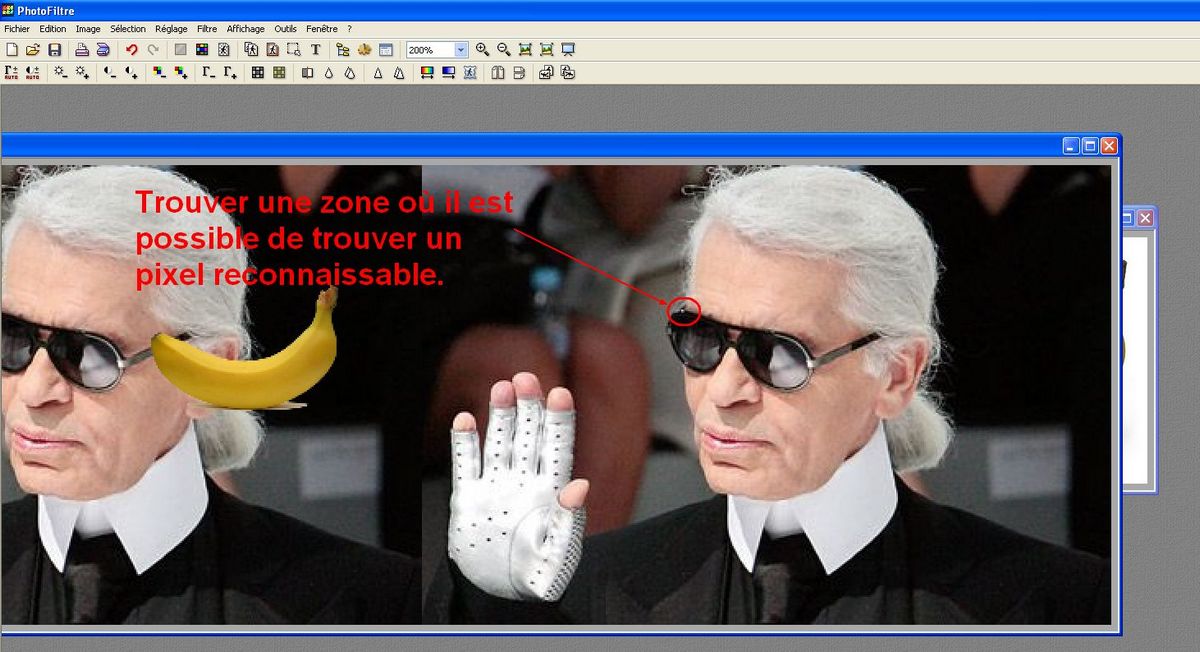Select the Text tool (T) icon
The width and height of the screenshot is (1200, 652).
coord(316,49)
